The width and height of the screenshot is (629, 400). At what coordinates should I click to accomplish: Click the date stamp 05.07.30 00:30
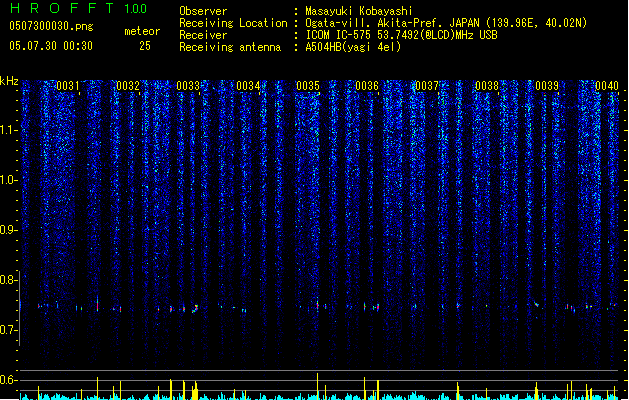[x=51, y=46]
